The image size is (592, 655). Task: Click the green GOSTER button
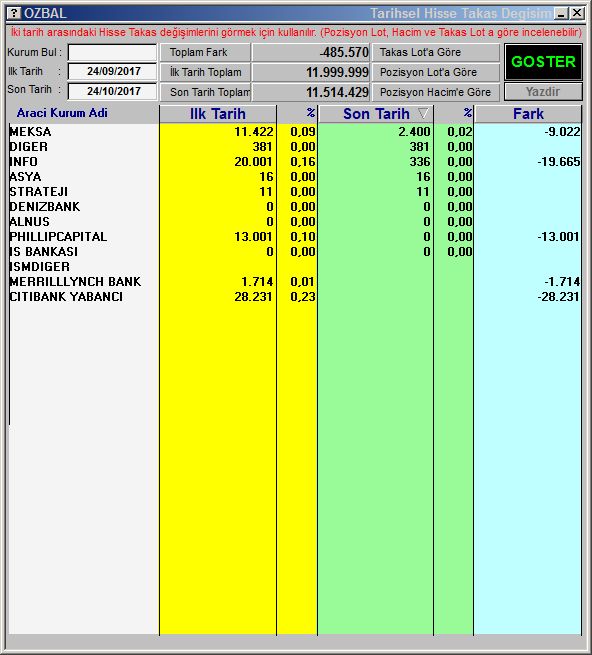pyautogui.click(x=543, y=62)
